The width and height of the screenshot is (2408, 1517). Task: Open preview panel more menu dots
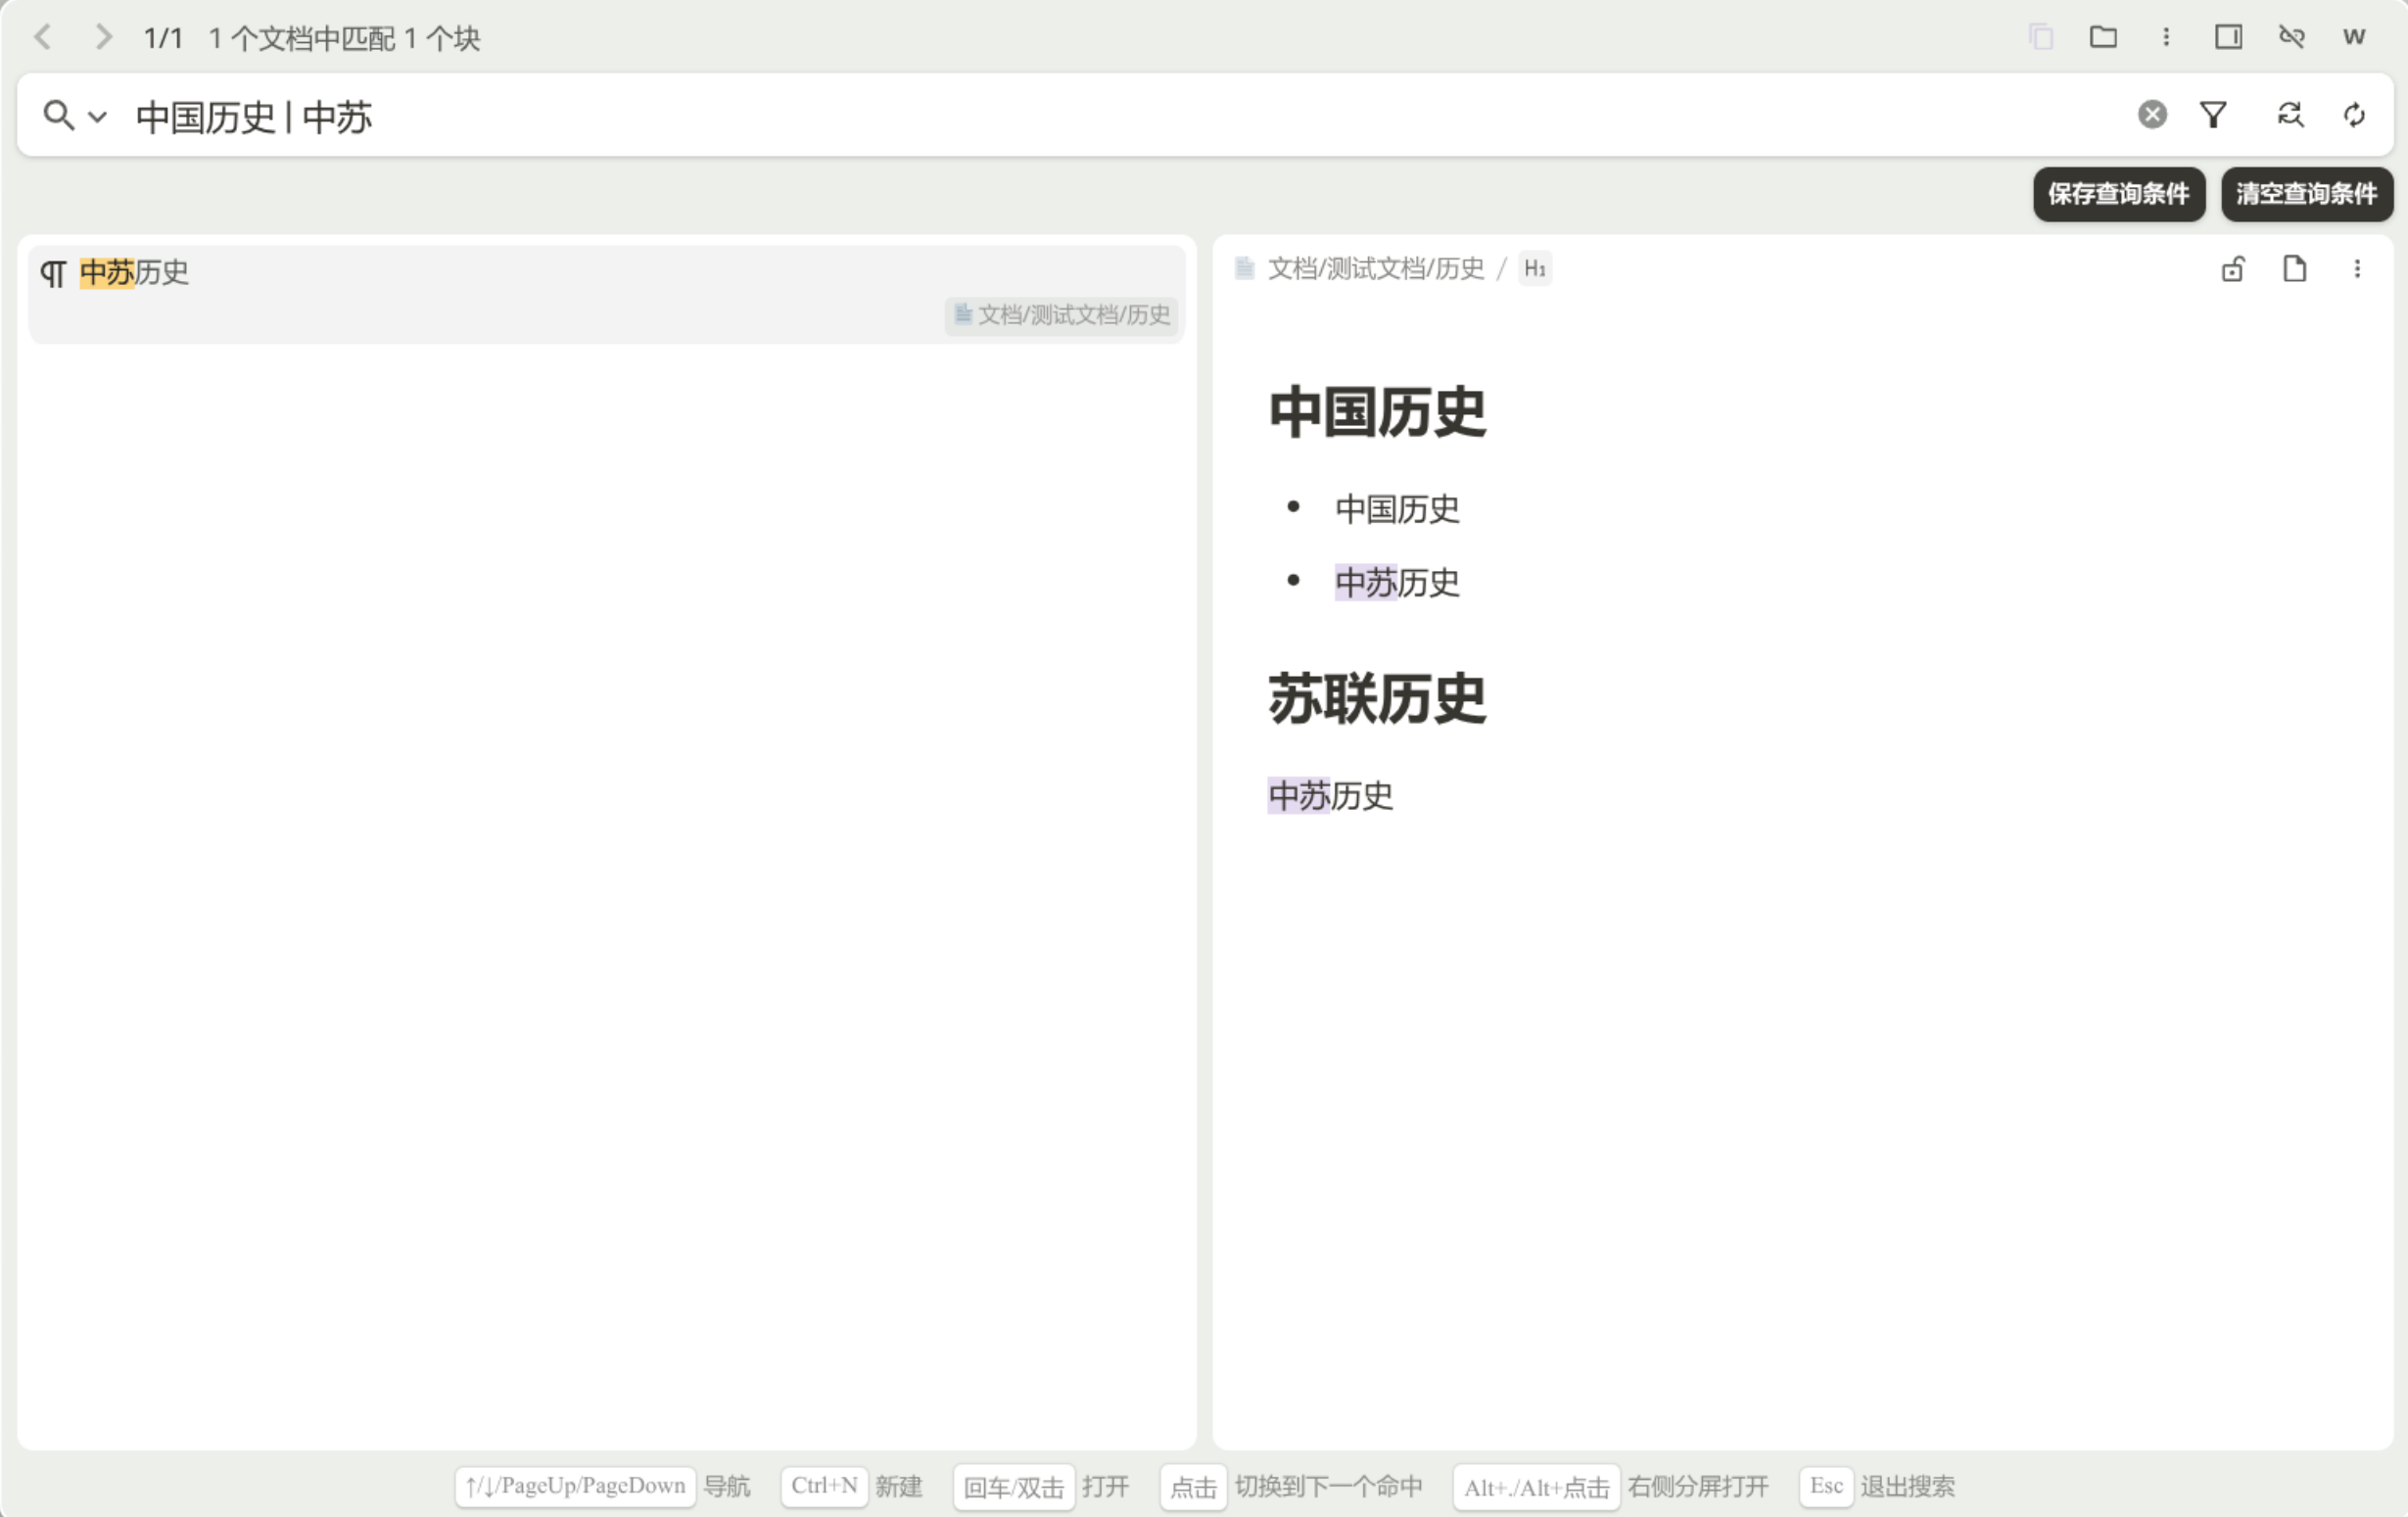pyautogui.click(x=2357, y=269)
